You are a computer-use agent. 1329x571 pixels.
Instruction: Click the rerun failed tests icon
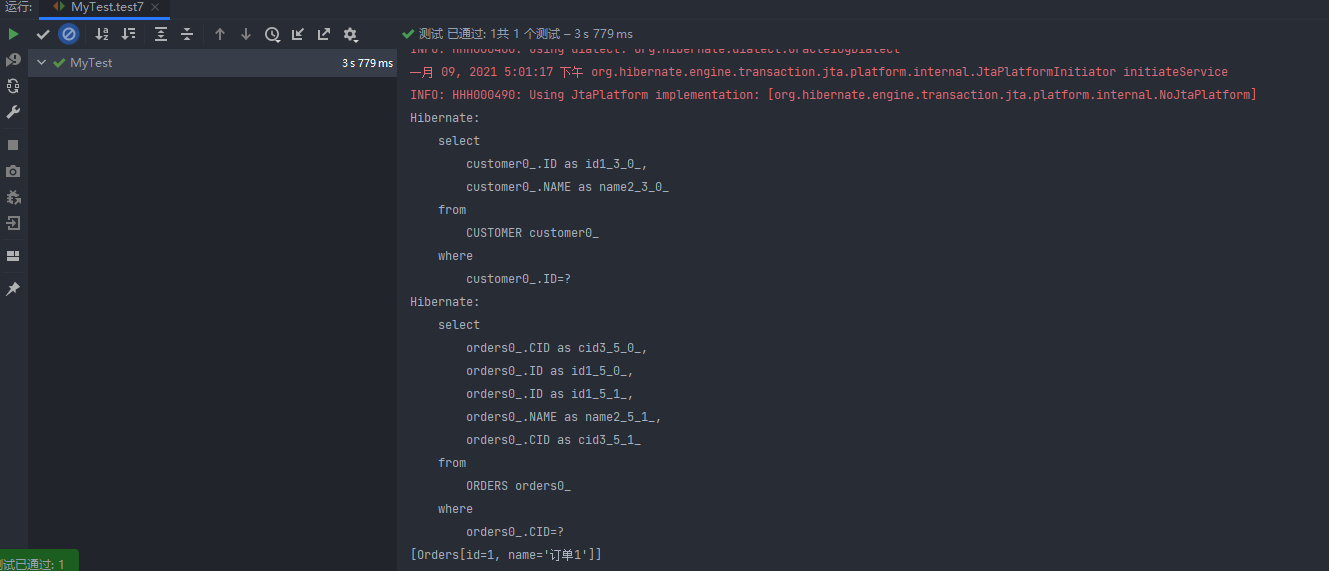[13, 60]
